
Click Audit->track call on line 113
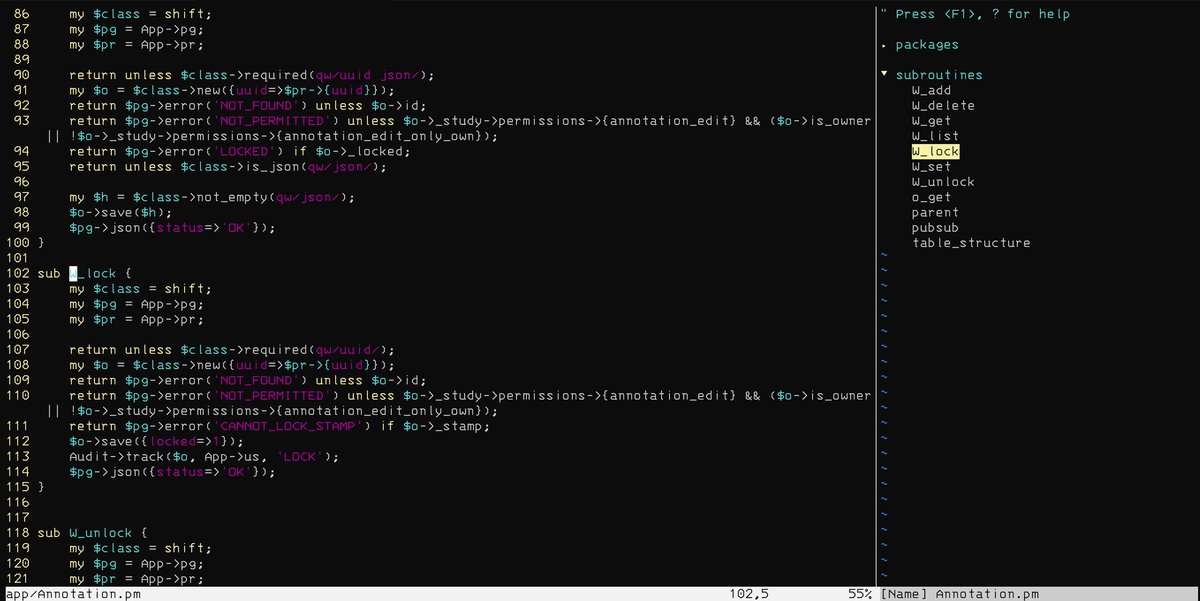click(205, 456)
